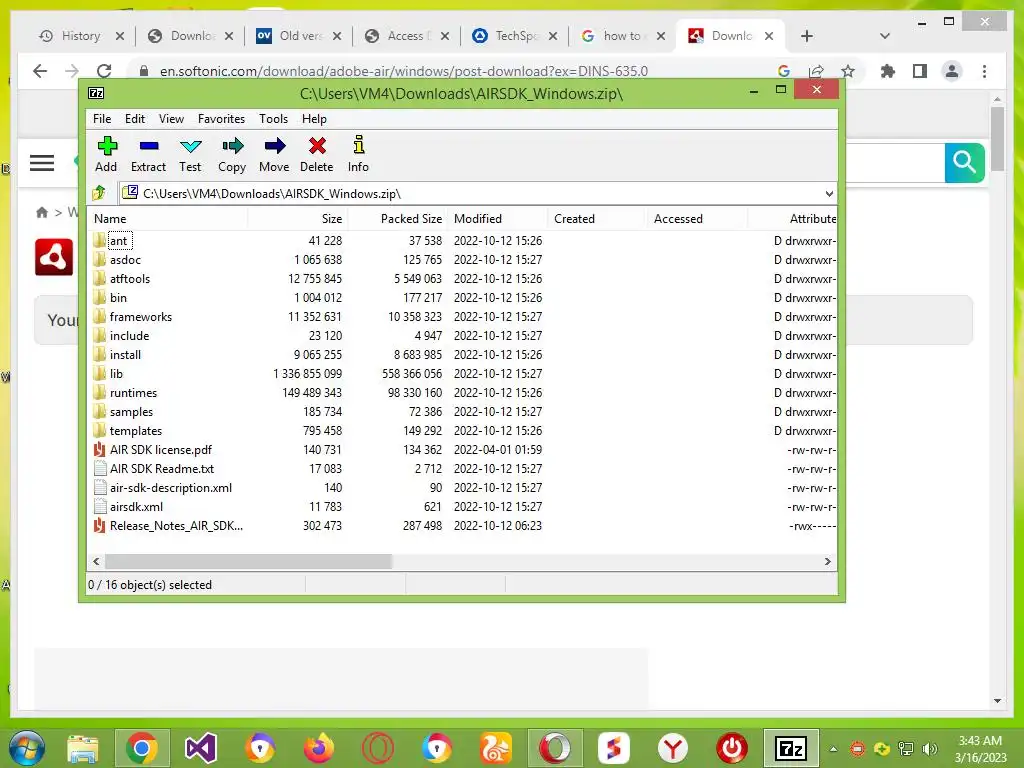Expand the path history dropdown arrow
Screen dimensions: 1024x768
829,193
